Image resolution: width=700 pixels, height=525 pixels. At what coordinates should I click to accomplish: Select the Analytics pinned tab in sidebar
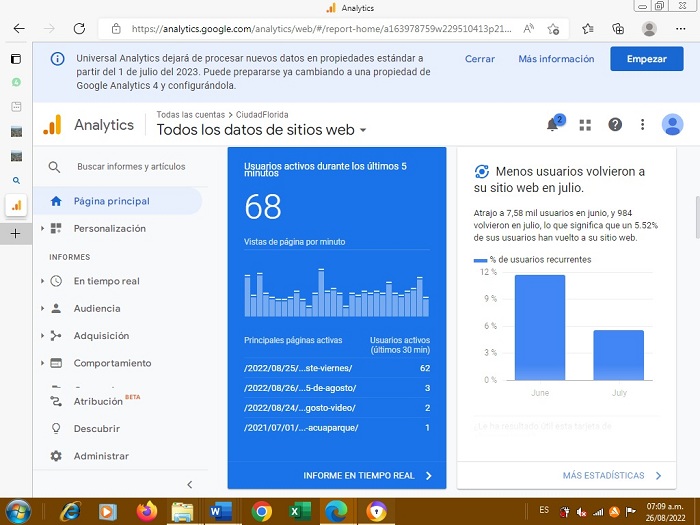[17, 205]
